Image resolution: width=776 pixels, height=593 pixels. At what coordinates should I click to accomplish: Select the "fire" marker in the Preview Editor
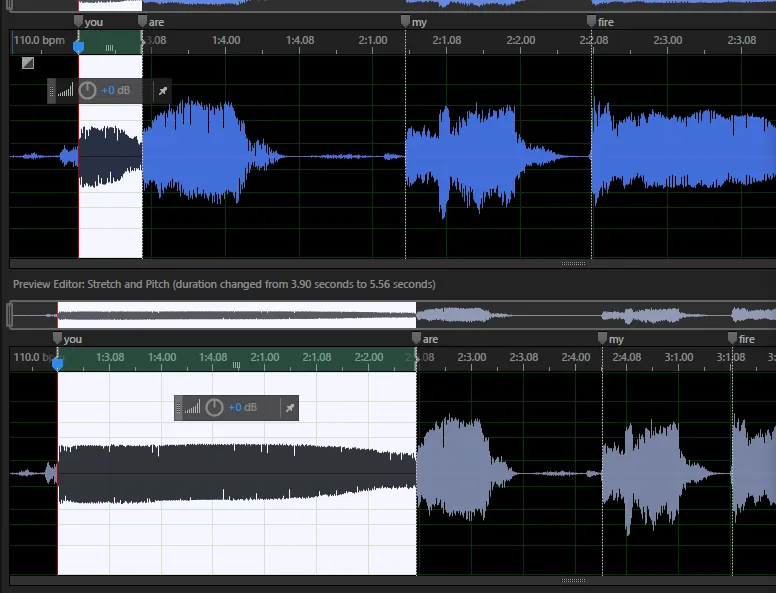[732, 339]
